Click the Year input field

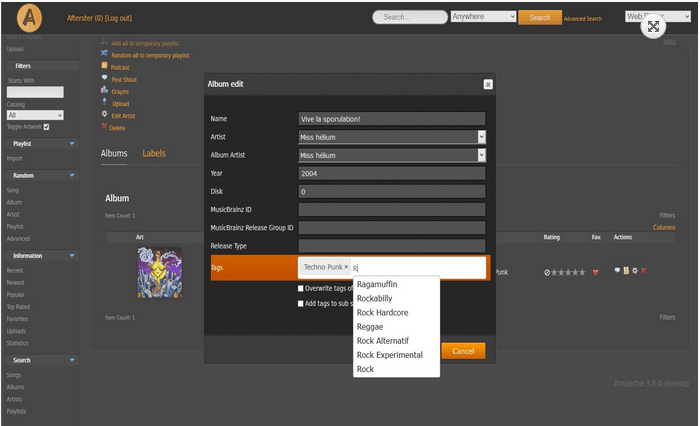pos(392,173)
